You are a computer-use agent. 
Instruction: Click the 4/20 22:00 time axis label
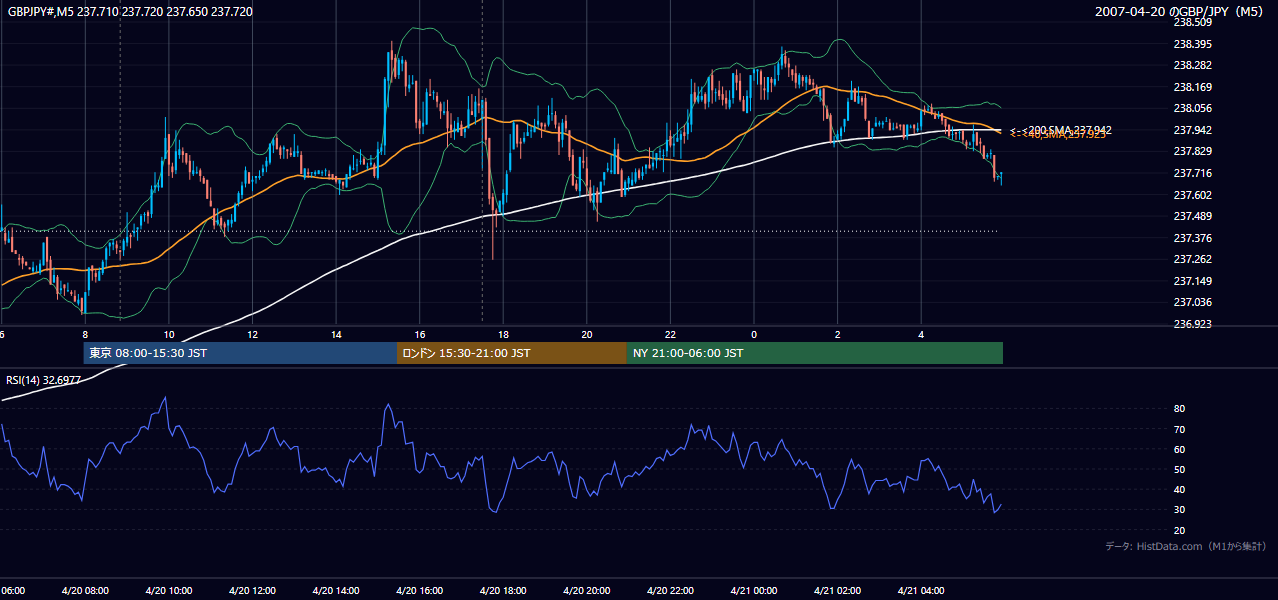click(670, 591)
